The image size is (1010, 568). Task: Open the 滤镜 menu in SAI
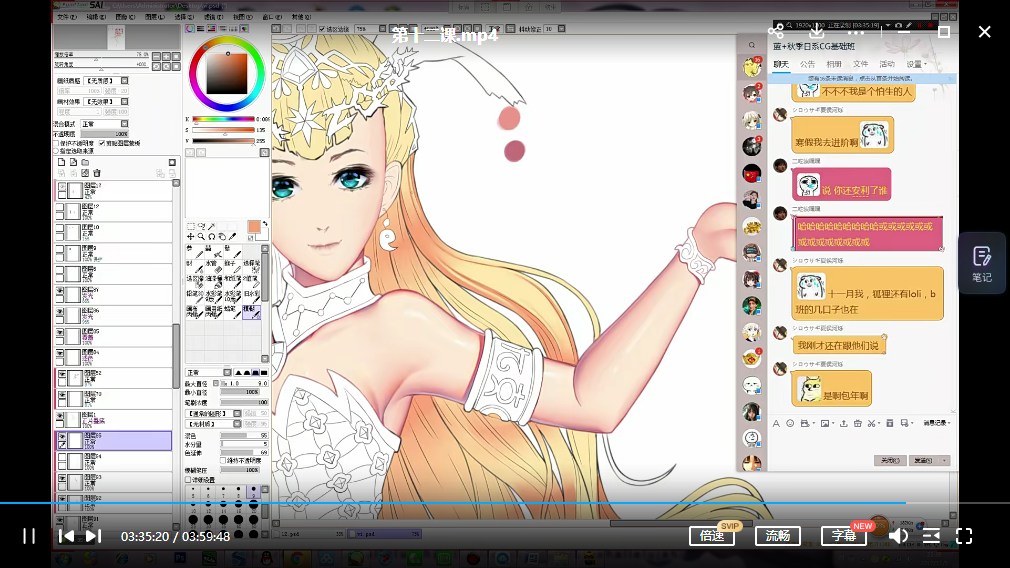[213, 17]
